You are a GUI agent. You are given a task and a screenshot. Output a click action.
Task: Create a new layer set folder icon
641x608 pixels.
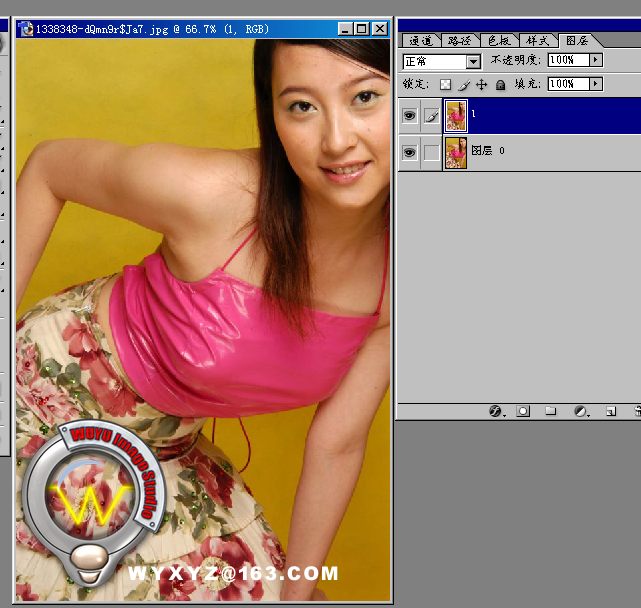pyautogui.click(x=551, y=411)
